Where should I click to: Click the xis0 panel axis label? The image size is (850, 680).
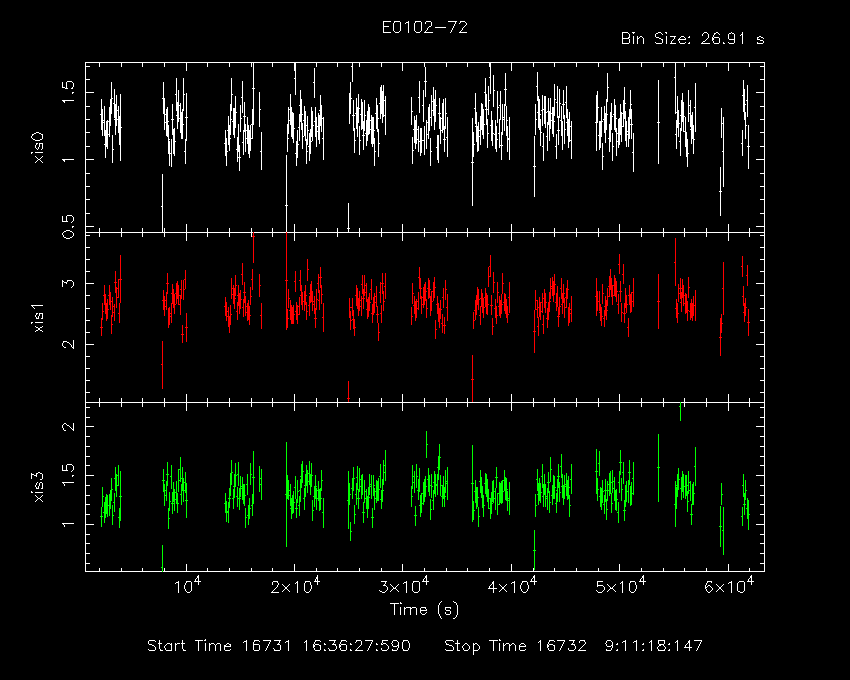click(x=38, y=148)
